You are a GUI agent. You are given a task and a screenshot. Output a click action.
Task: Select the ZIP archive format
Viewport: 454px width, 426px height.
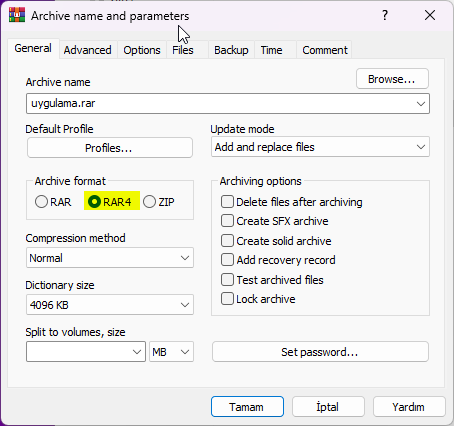tap(149, 202)
